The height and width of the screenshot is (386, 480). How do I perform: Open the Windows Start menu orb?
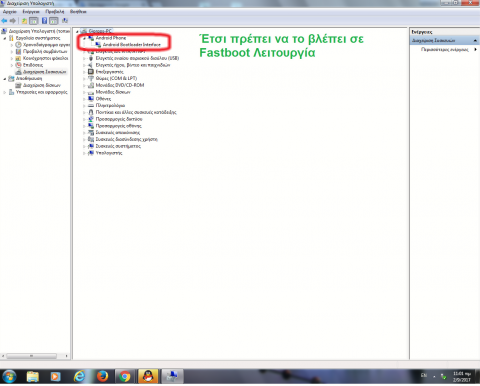click(x=9, y=377)
